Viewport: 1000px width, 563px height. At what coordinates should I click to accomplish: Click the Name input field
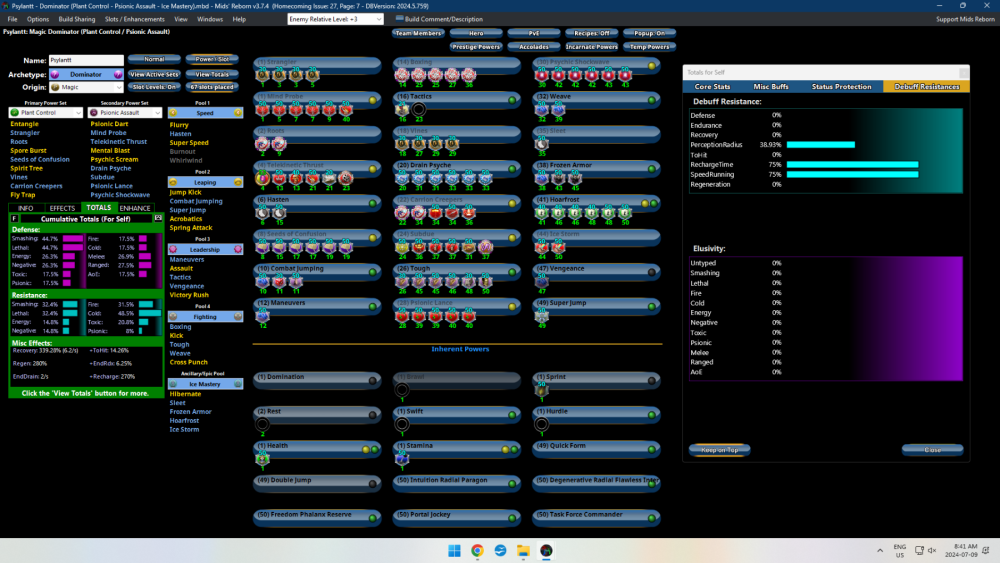pyautogui.click(x=86, y=60)
